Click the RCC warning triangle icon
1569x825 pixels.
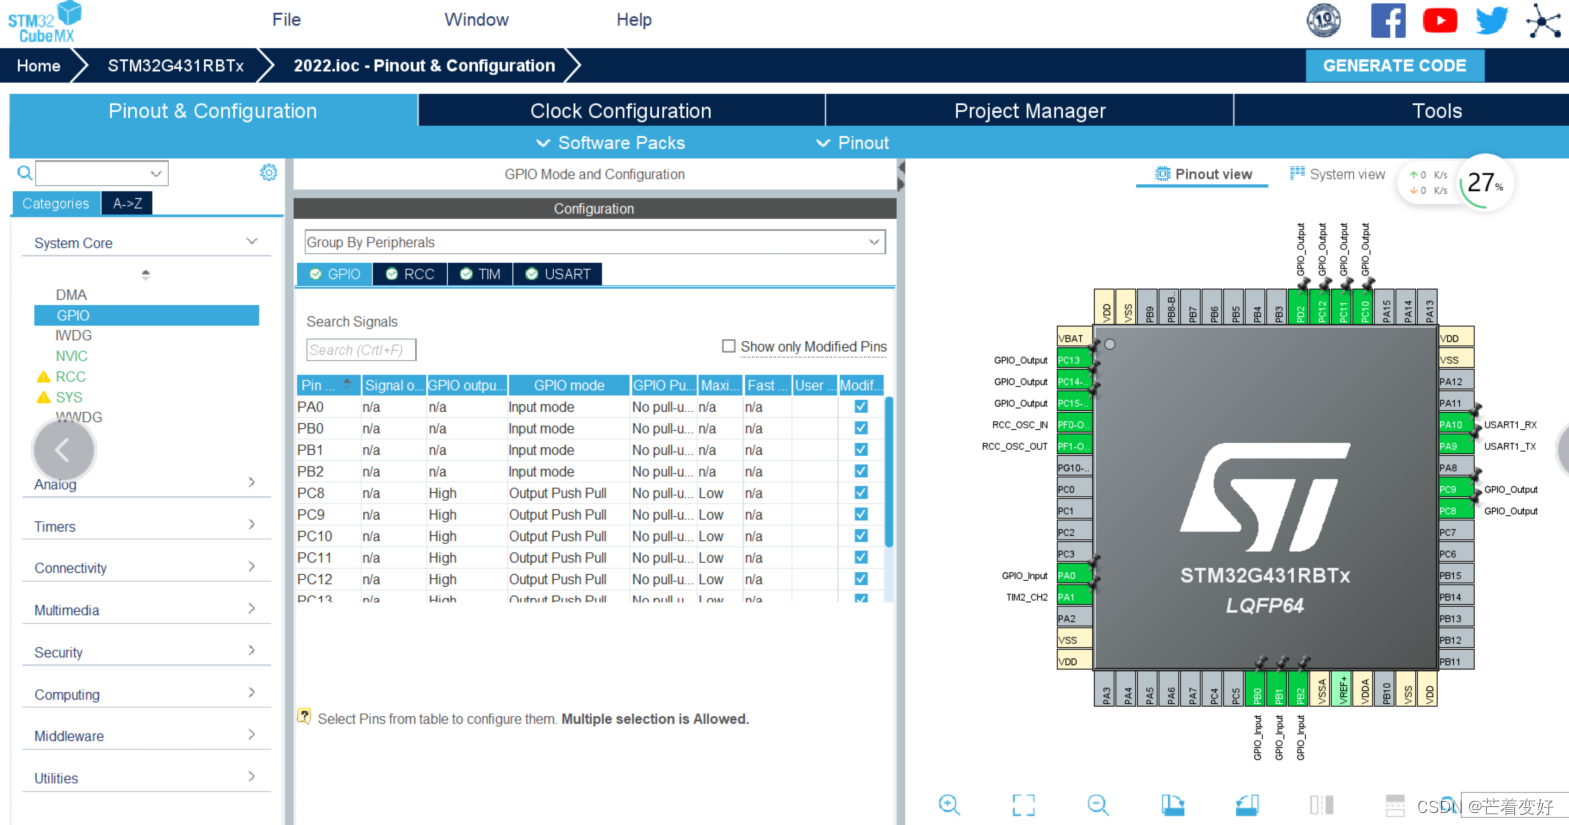click(43, 377)
